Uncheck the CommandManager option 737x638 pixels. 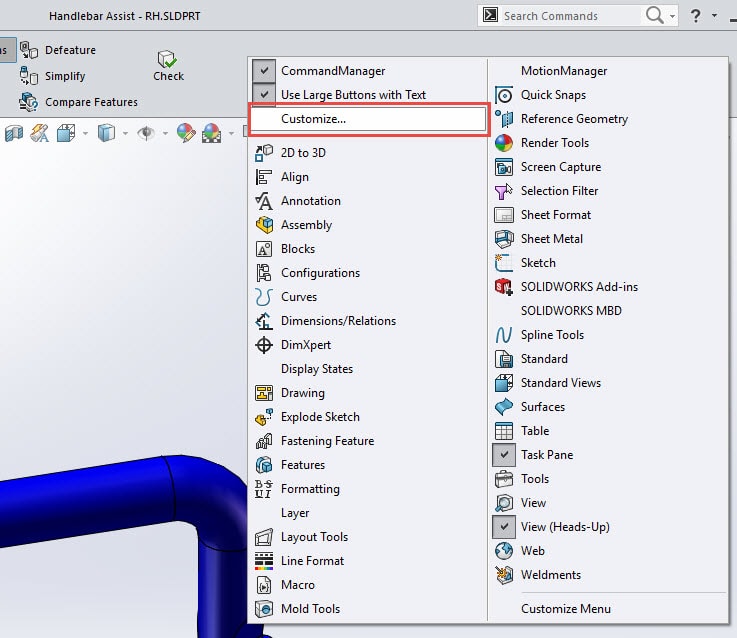point(264,71)
